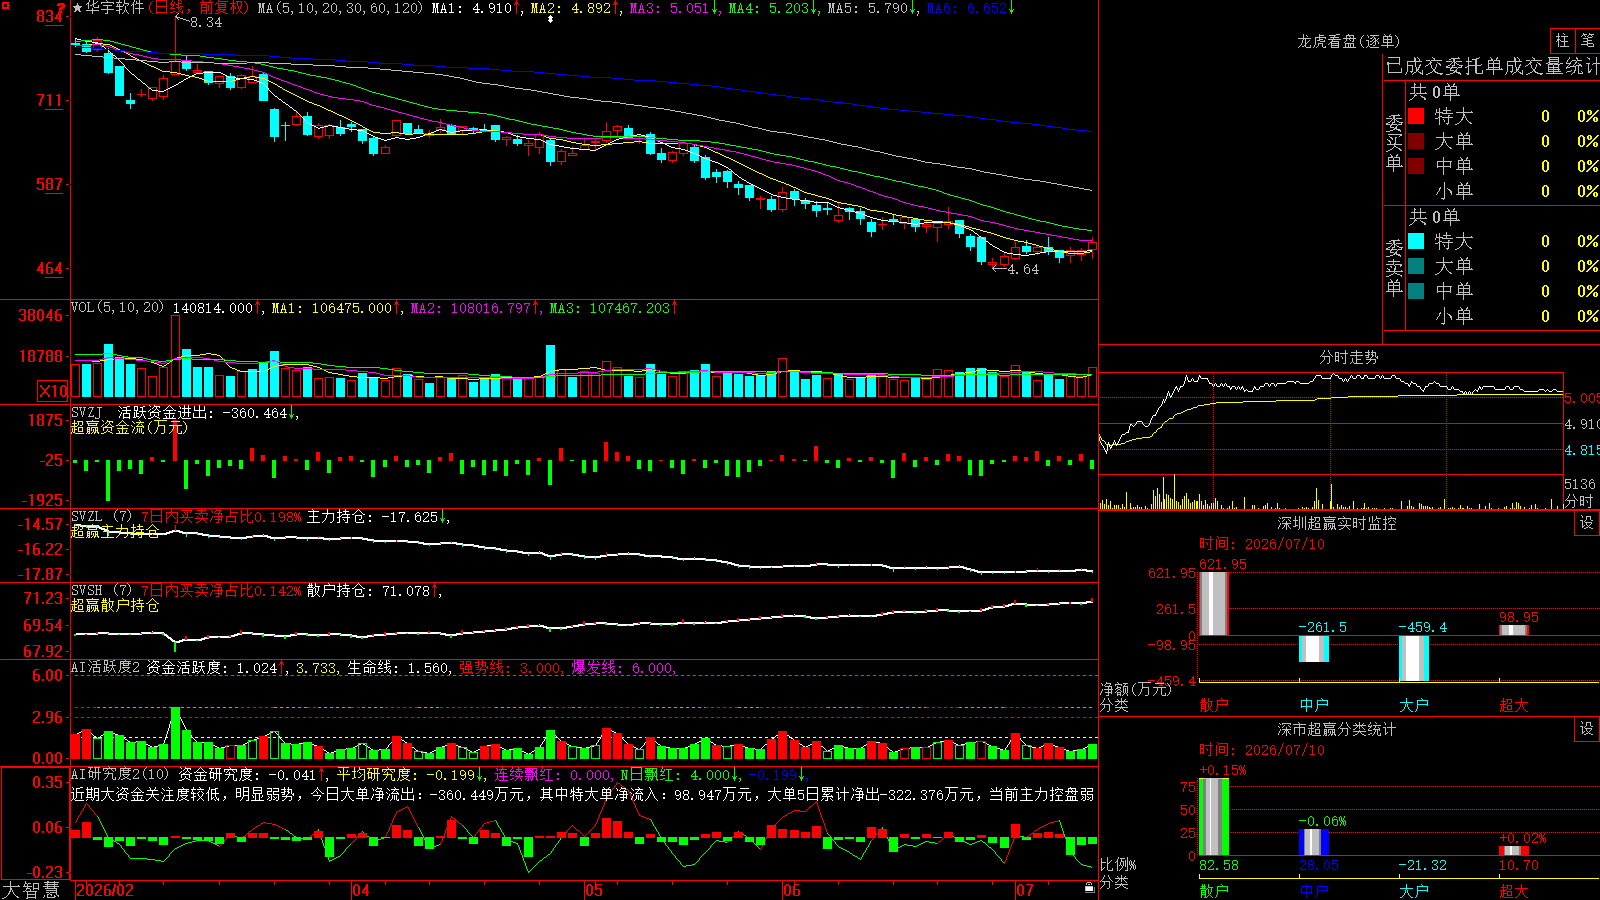
Task: Click the AI研究度2(10) indicator label
Action: coord(121,774)
